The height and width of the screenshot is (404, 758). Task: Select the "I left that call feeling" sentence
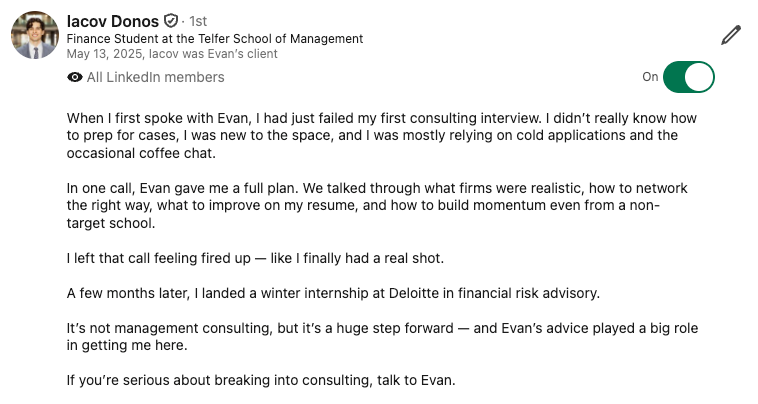coord(255,258)
